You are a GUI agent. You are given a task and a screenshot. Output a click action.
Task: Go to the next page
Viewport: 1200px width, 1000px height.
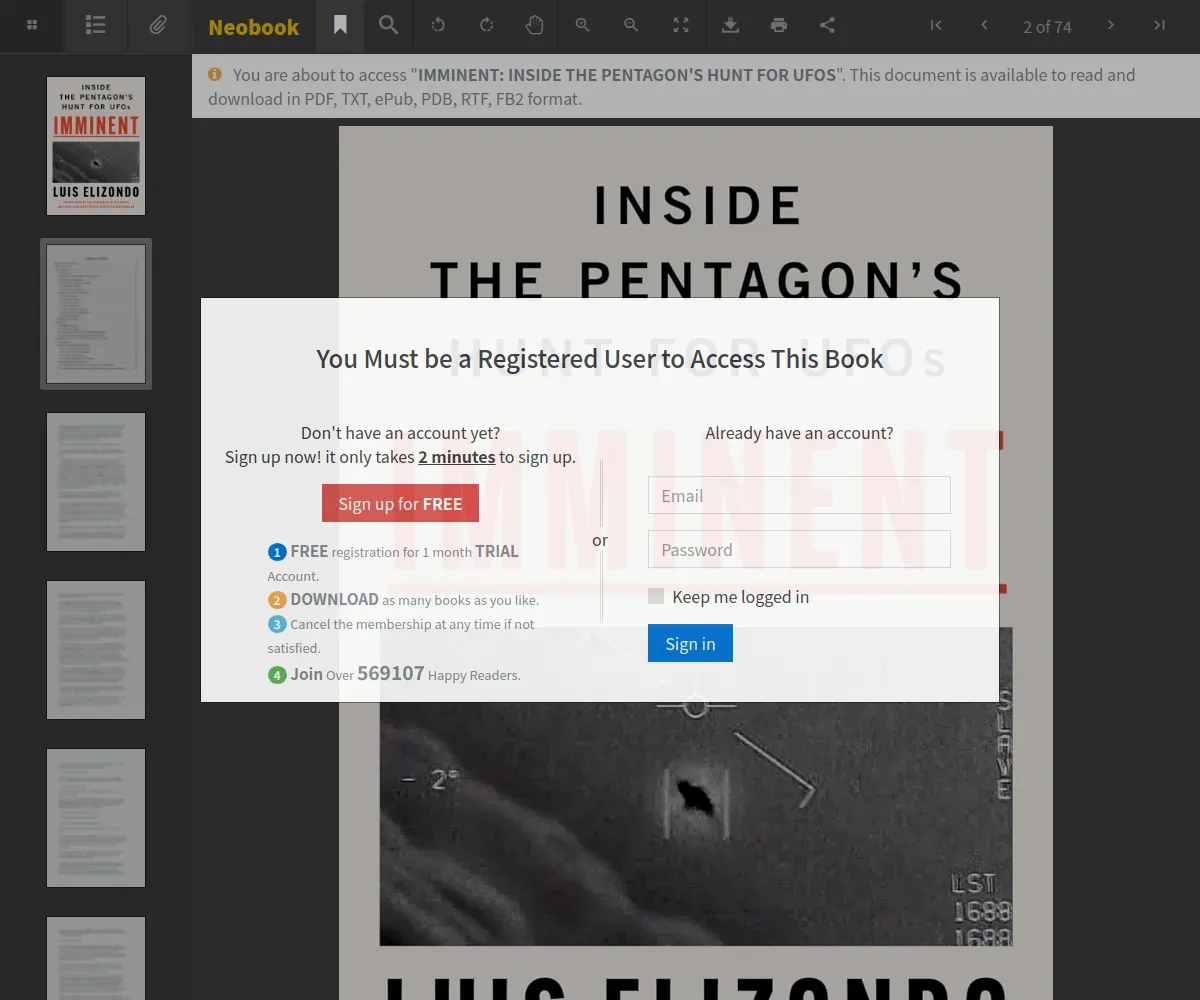[x=1110, y=26]
